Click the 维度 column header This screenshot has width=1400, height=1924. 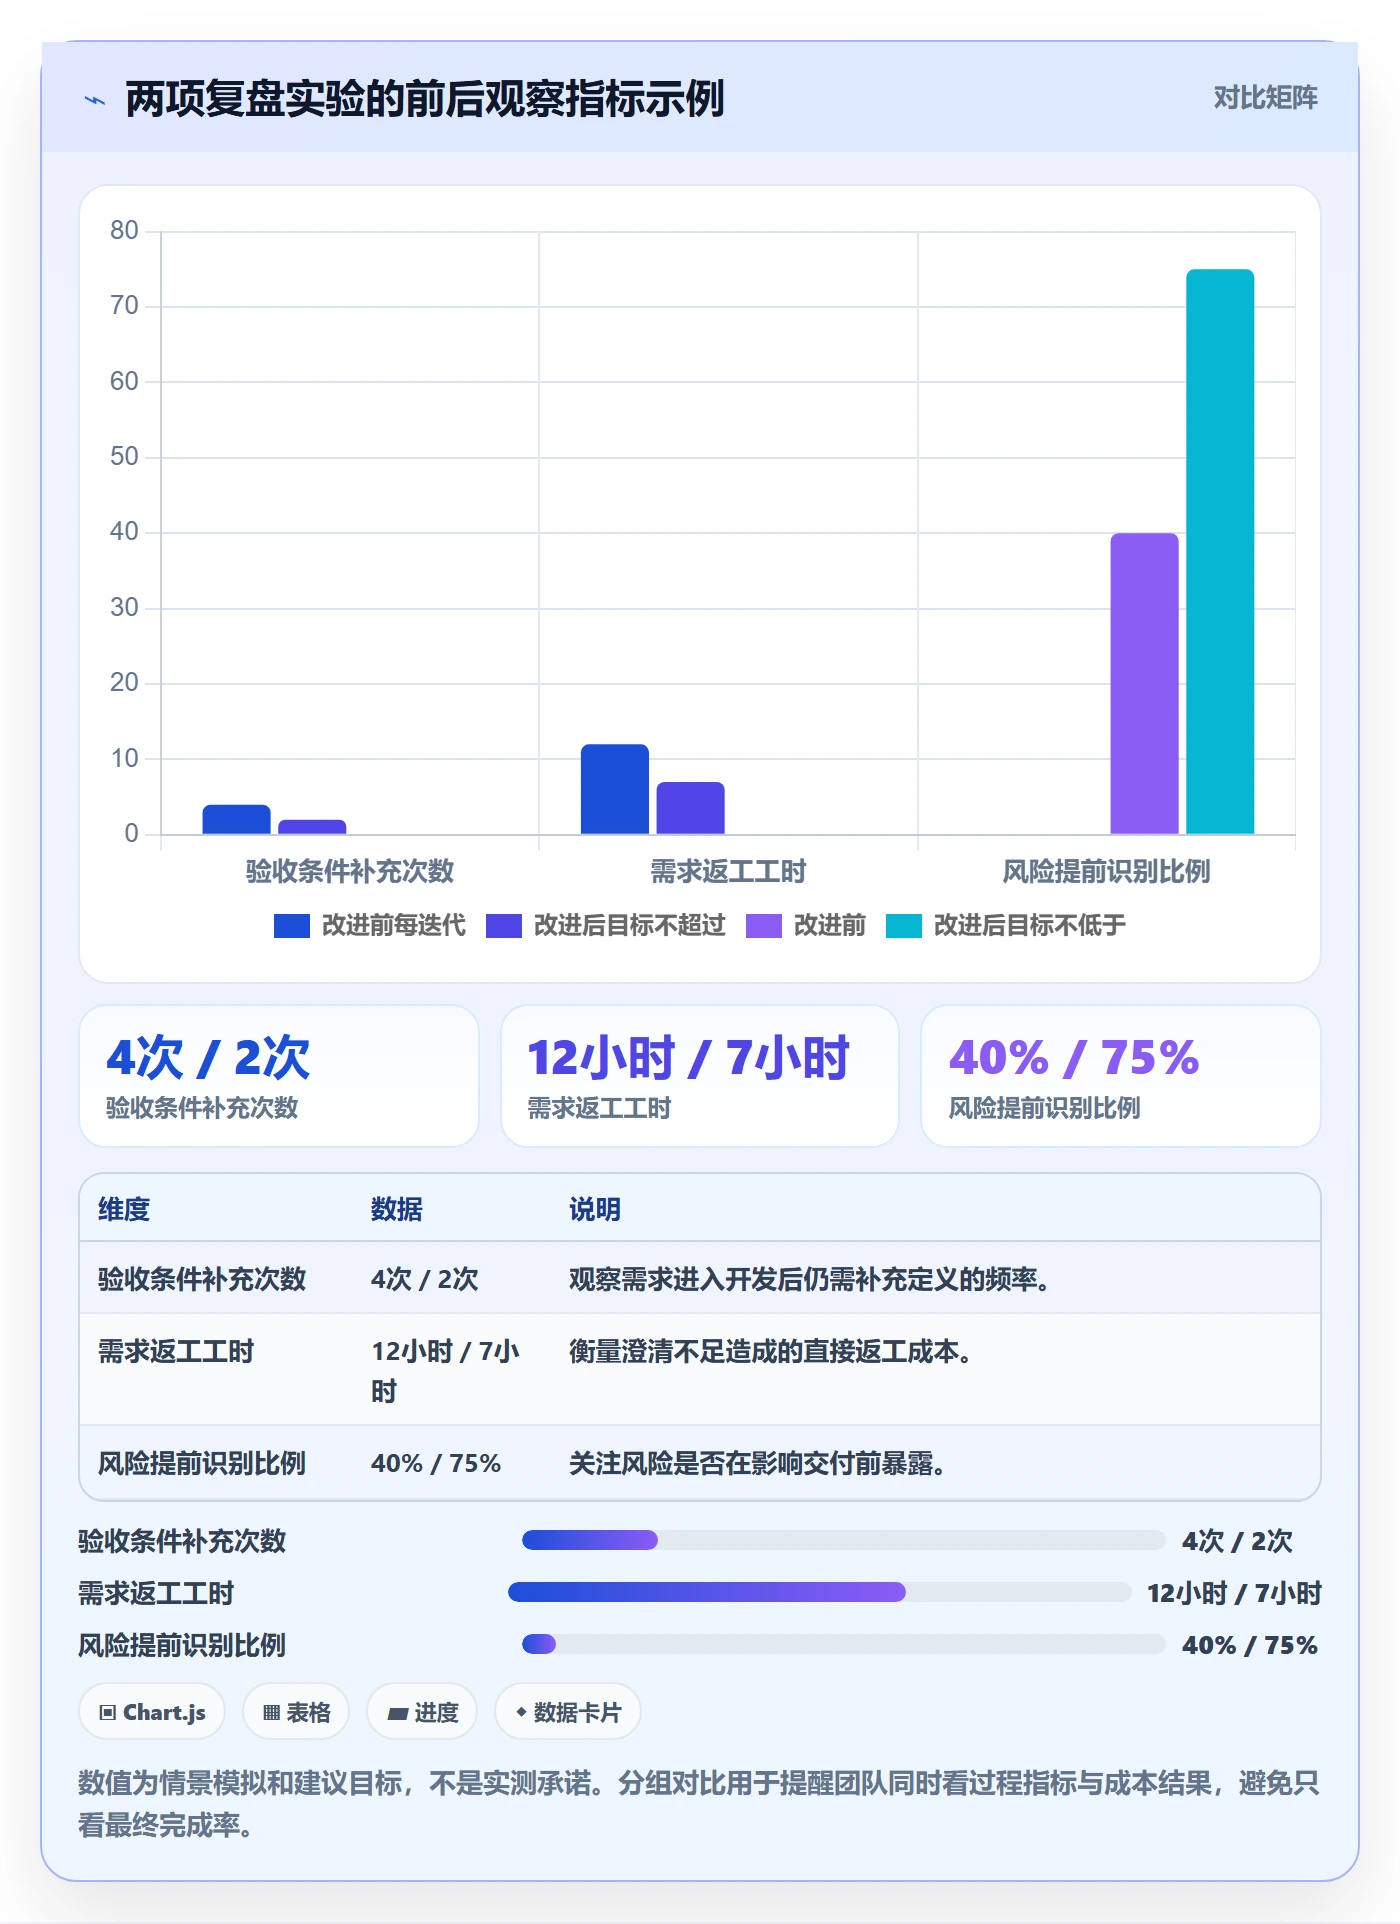coord(124,1209)
